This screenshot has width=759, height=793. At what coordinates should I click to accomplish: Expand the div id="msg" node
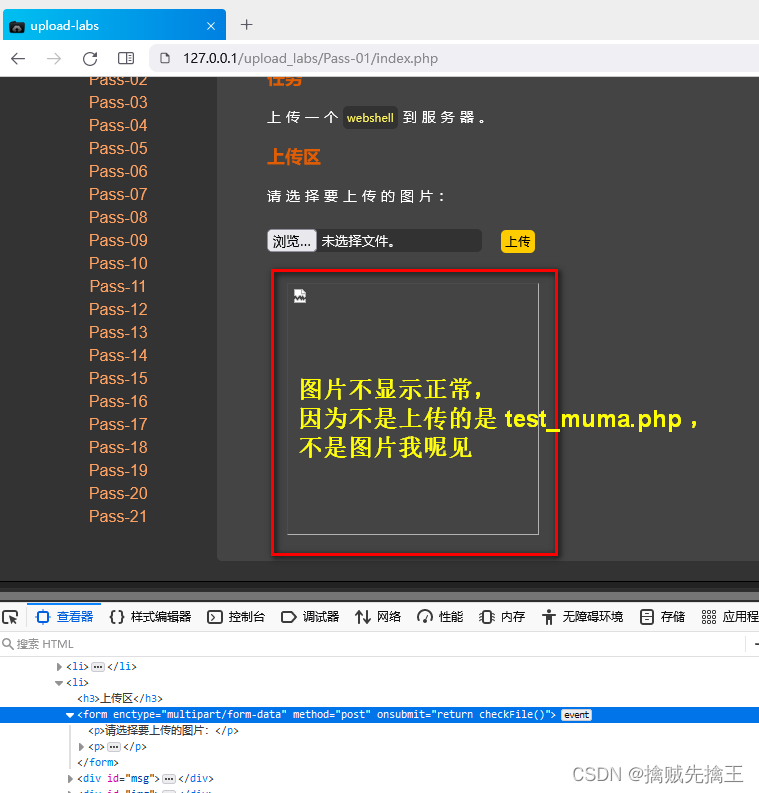(70, 778)
